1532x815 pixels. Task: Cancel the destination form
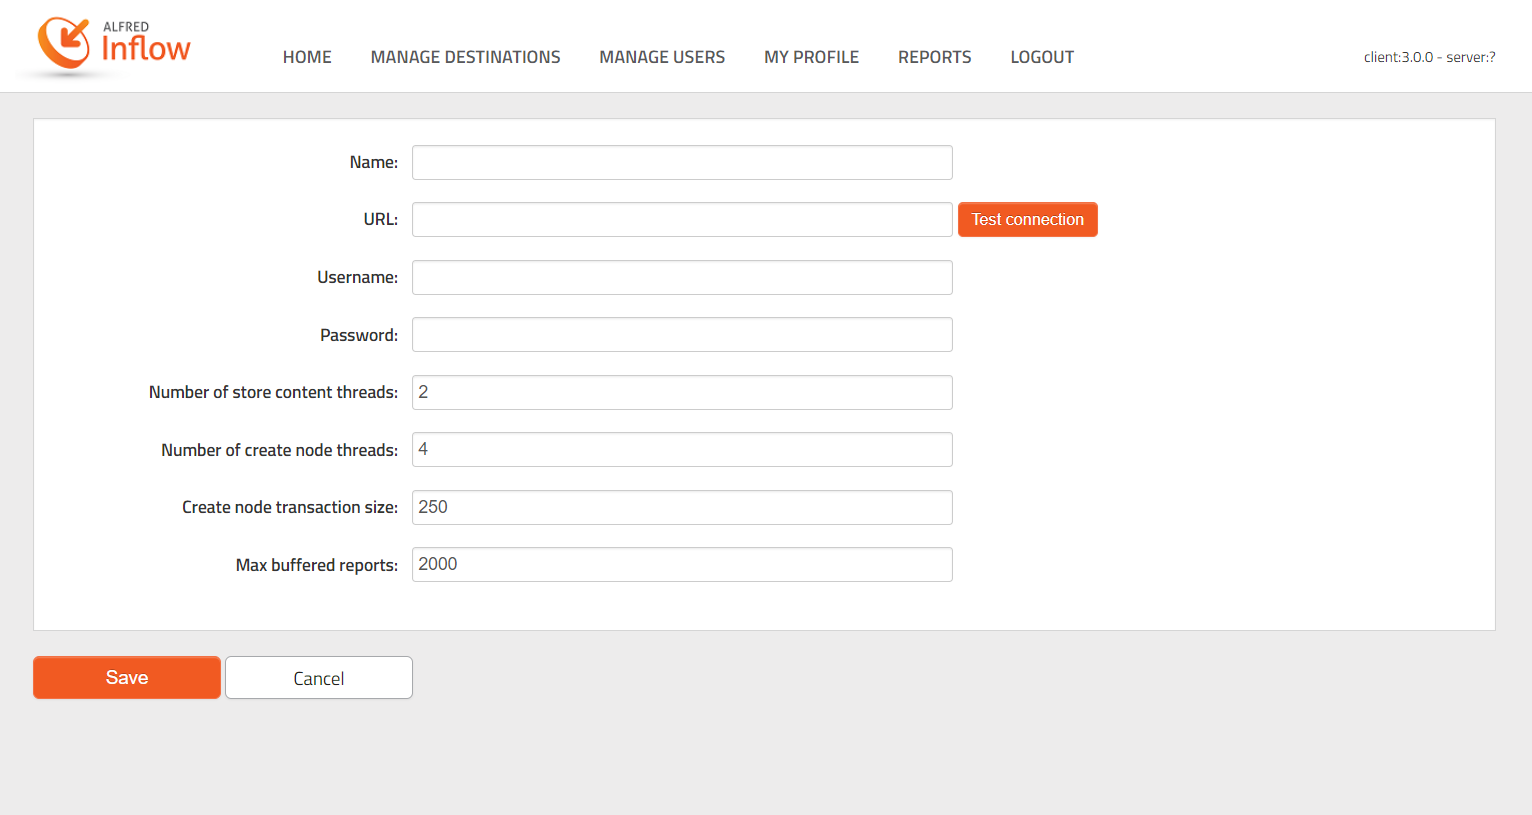[x=319, y=678]
